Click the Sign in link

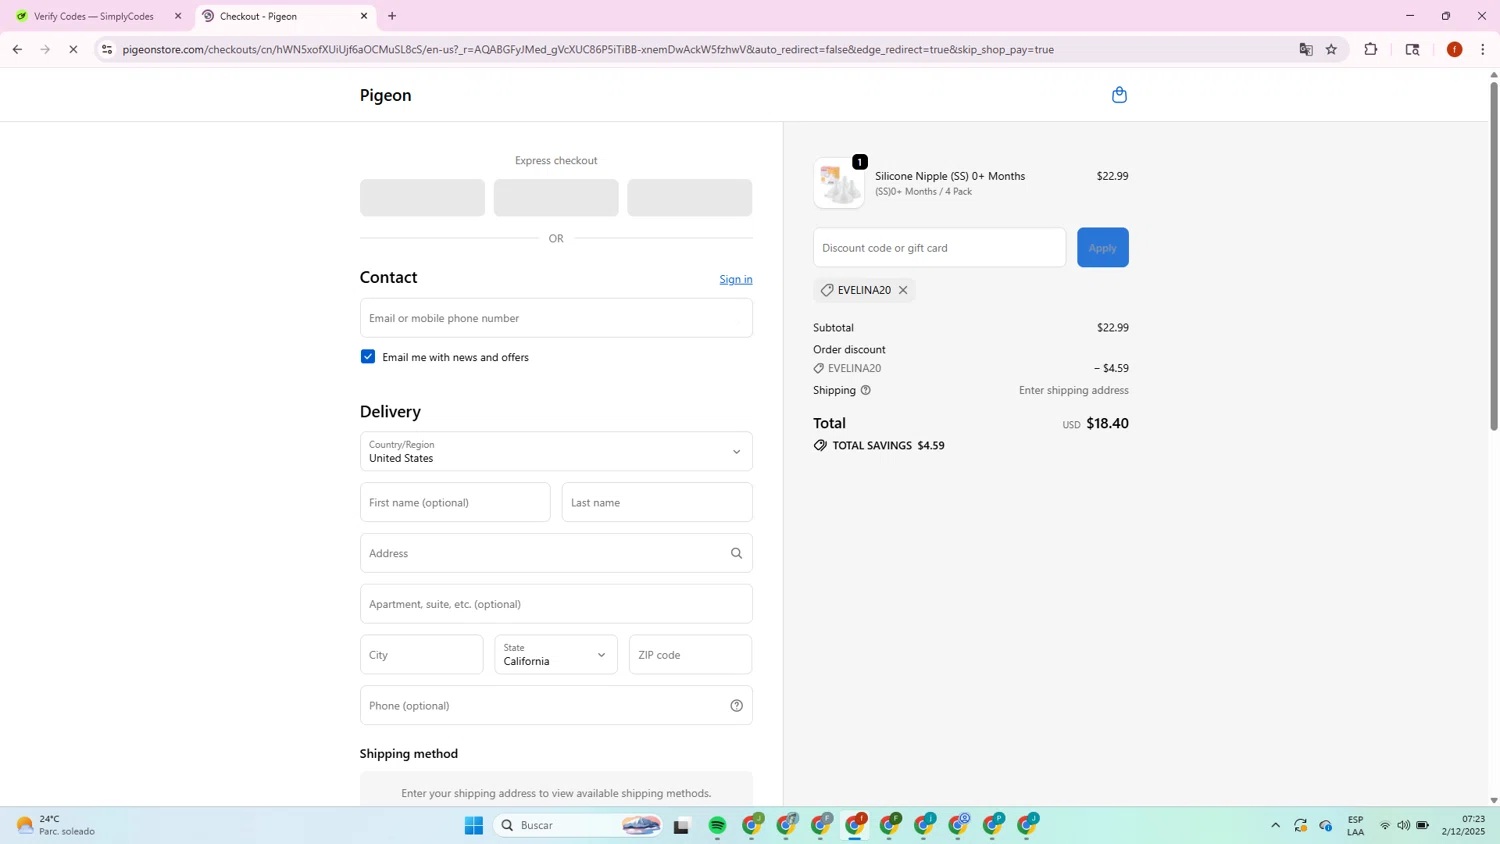pyautogui.click(x=736, y=279)
